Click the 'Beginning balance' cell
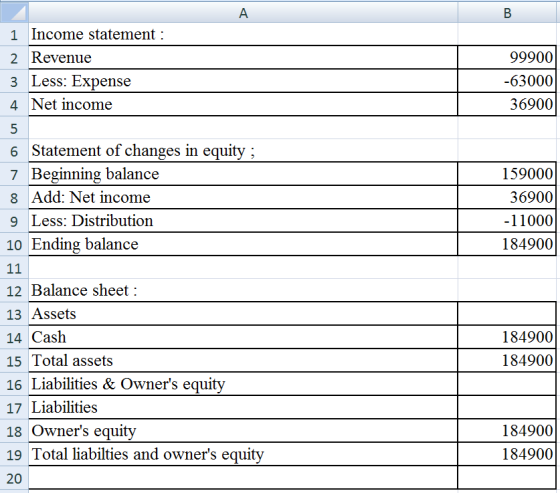This screenshot has width=560, height=493. click(243, 174)
